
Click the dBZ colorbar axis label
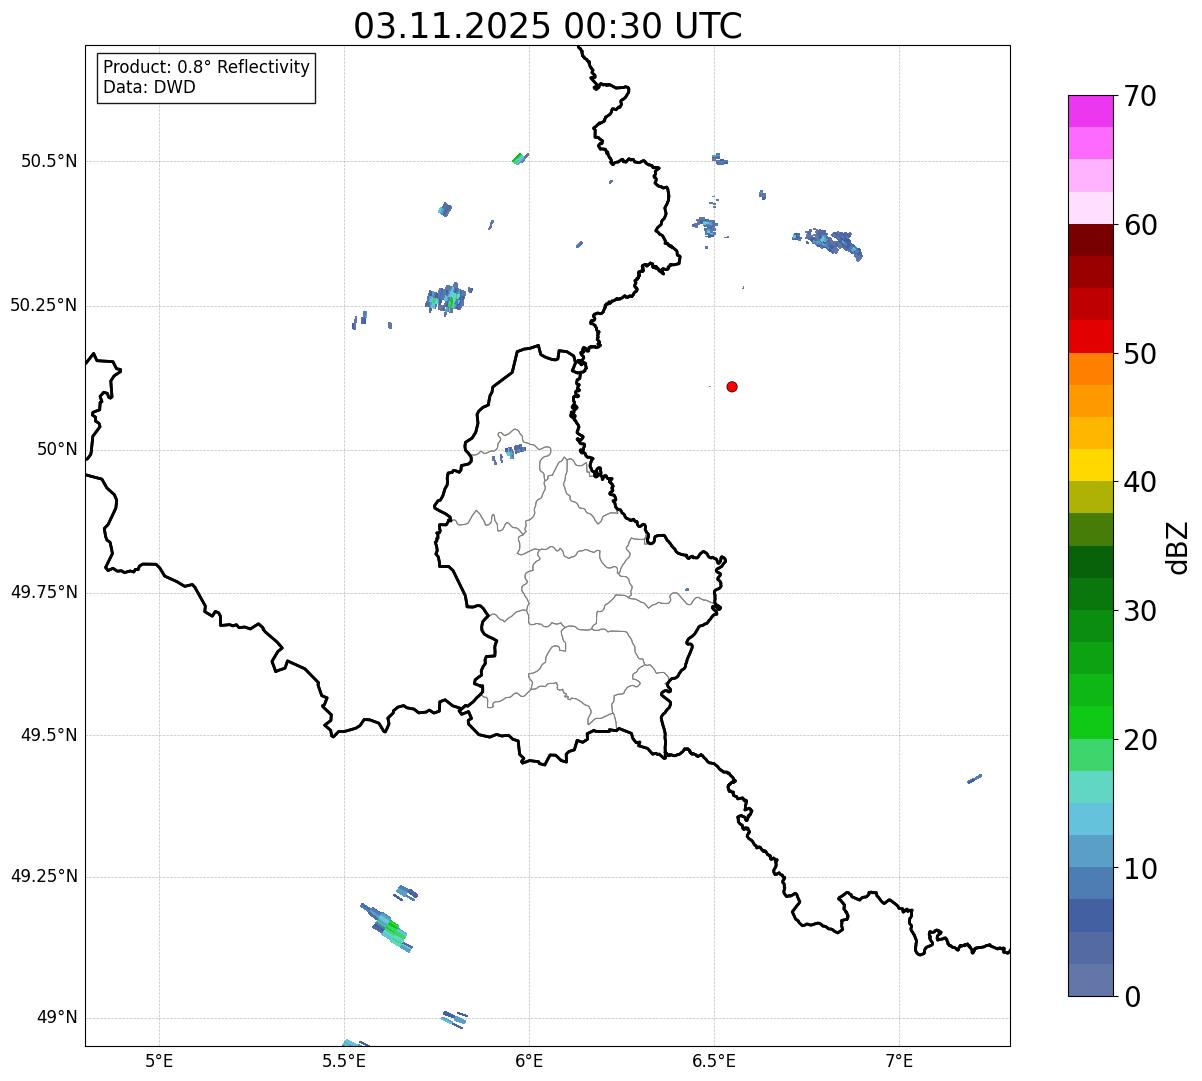[1179, 546]
